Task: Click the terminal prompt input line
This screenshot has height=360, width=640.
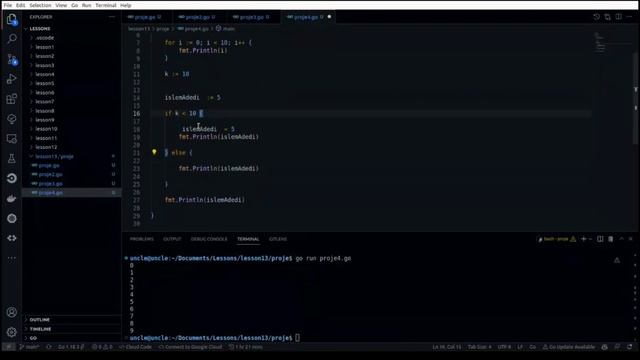Action: coord(297,338)
